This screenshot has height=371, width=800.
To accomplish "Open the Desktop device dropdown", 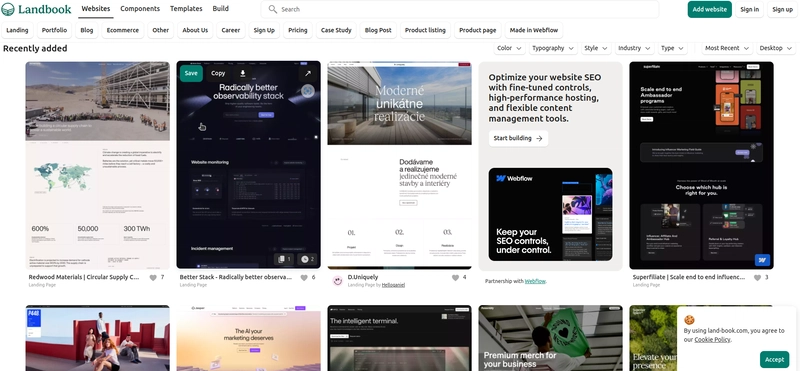I will click(x=776, y=48).
